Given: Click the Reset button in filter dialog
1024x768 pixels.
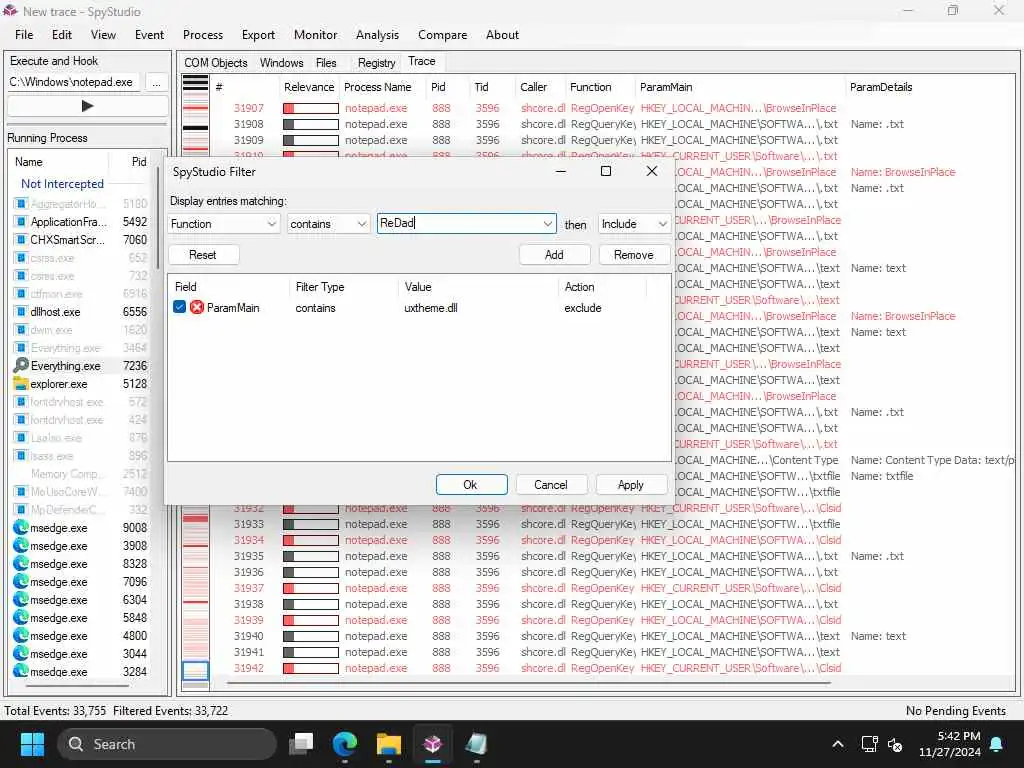Looking at the screenshot, I should coord(203,255).
